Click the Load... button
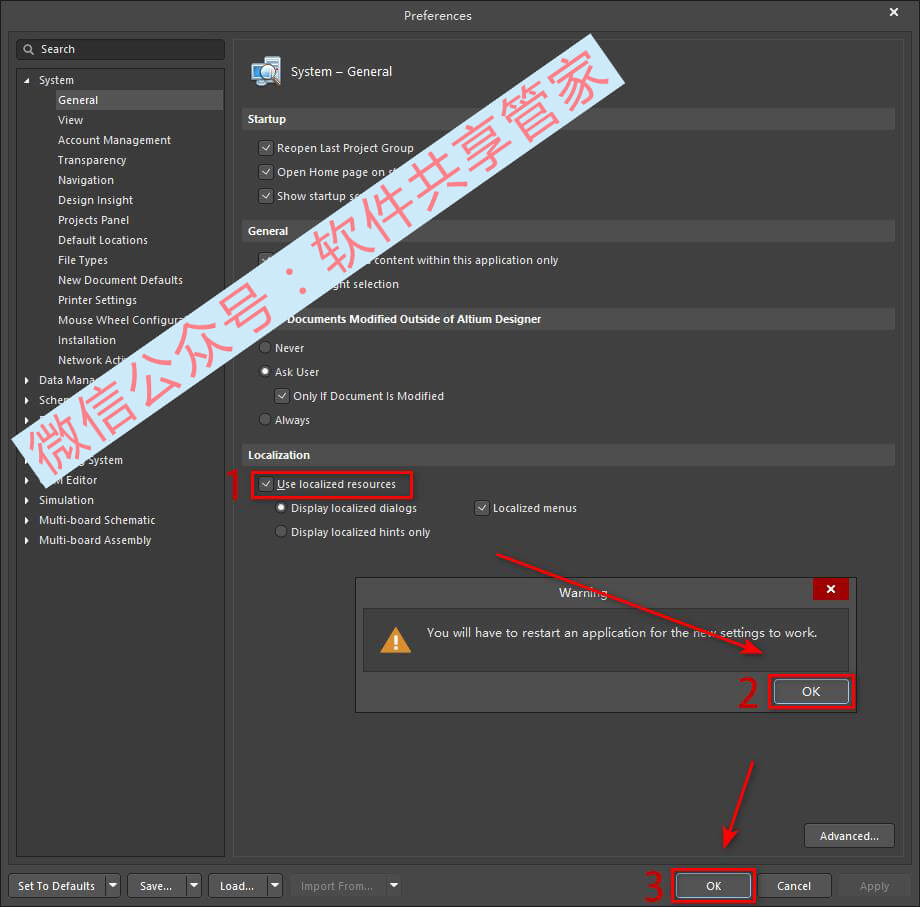This screenshot has width=920, height=907. 238,885
